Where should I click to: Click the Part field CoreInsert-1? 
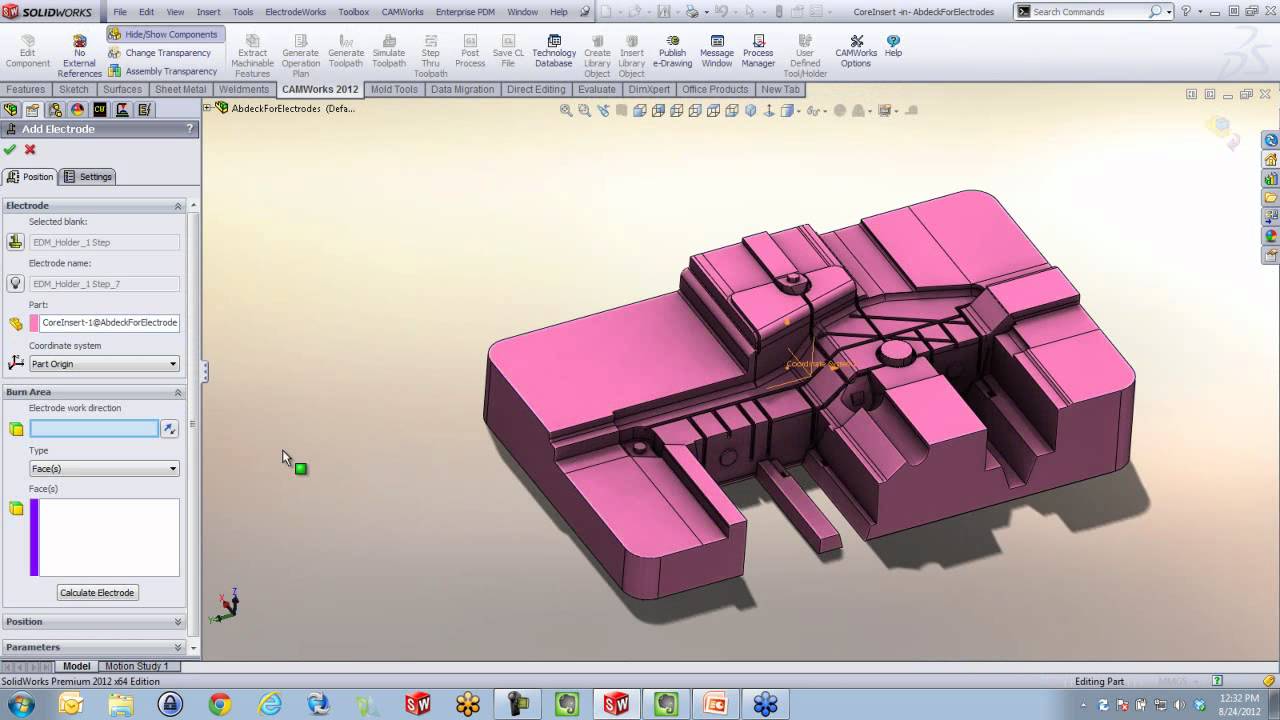pos(109,323)
